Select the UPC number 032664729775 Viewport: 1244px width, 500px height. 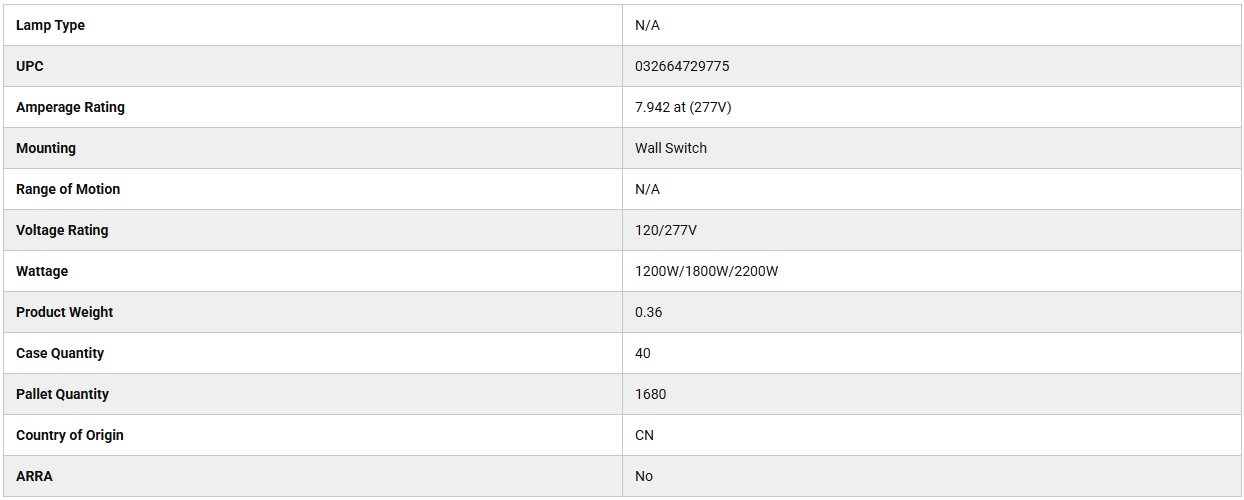click(682, 66)
